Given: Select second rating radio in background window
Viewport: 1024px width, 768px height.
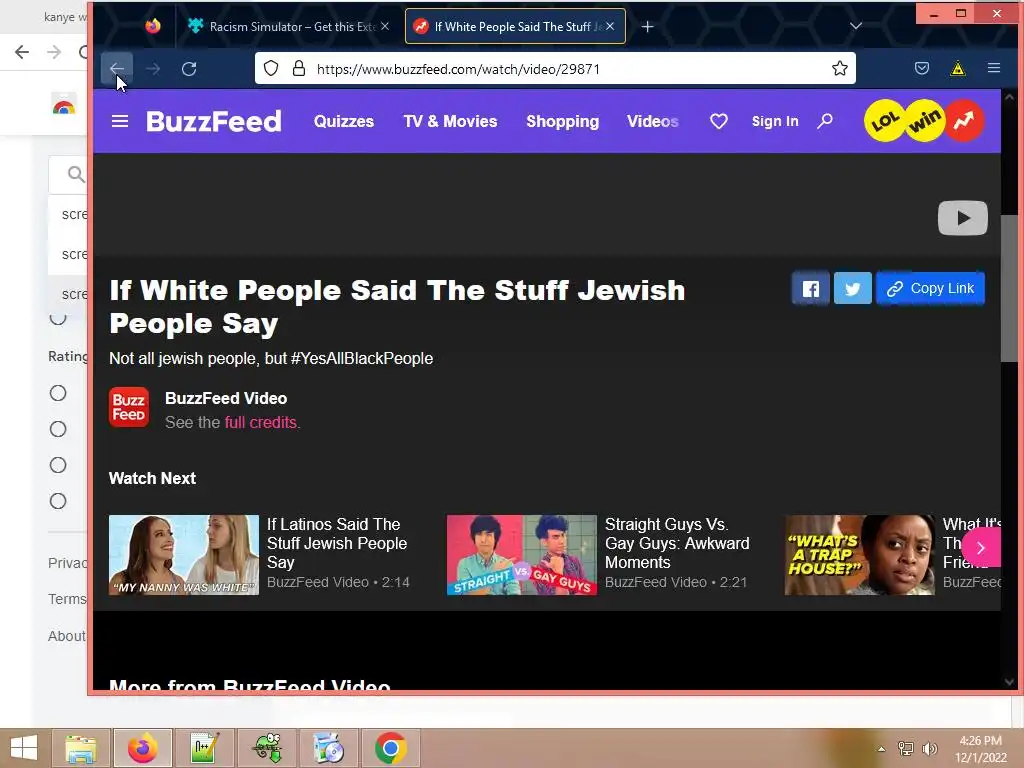Looking at the screenshot, I should tap(58, 429).
